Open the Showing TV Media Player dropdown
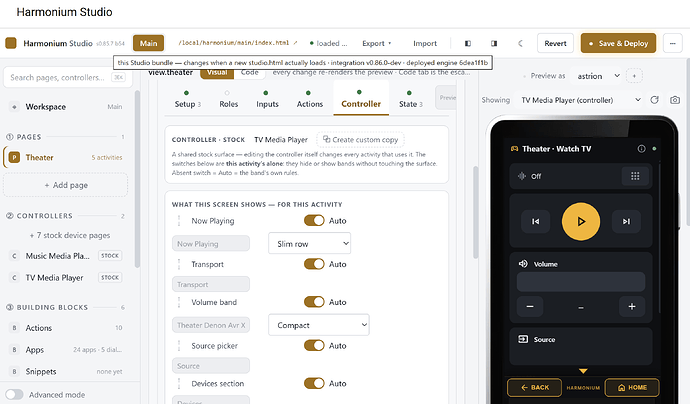The width and height of the screenshot is (690, 404). click(x=580, y=100)
